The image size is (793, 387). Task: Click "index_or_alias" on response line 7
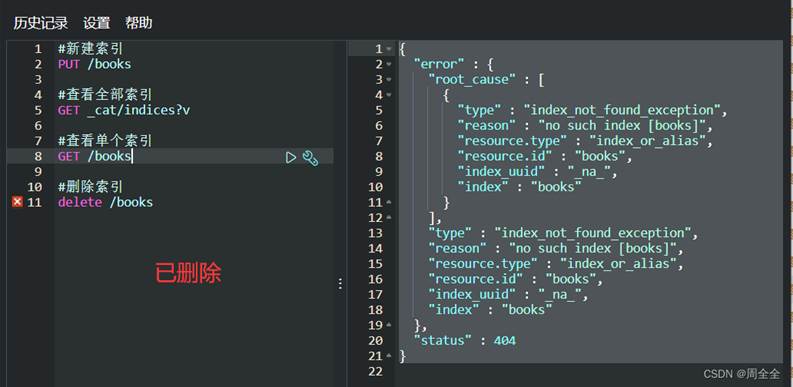pyautogui.click(x=650, y=141)
